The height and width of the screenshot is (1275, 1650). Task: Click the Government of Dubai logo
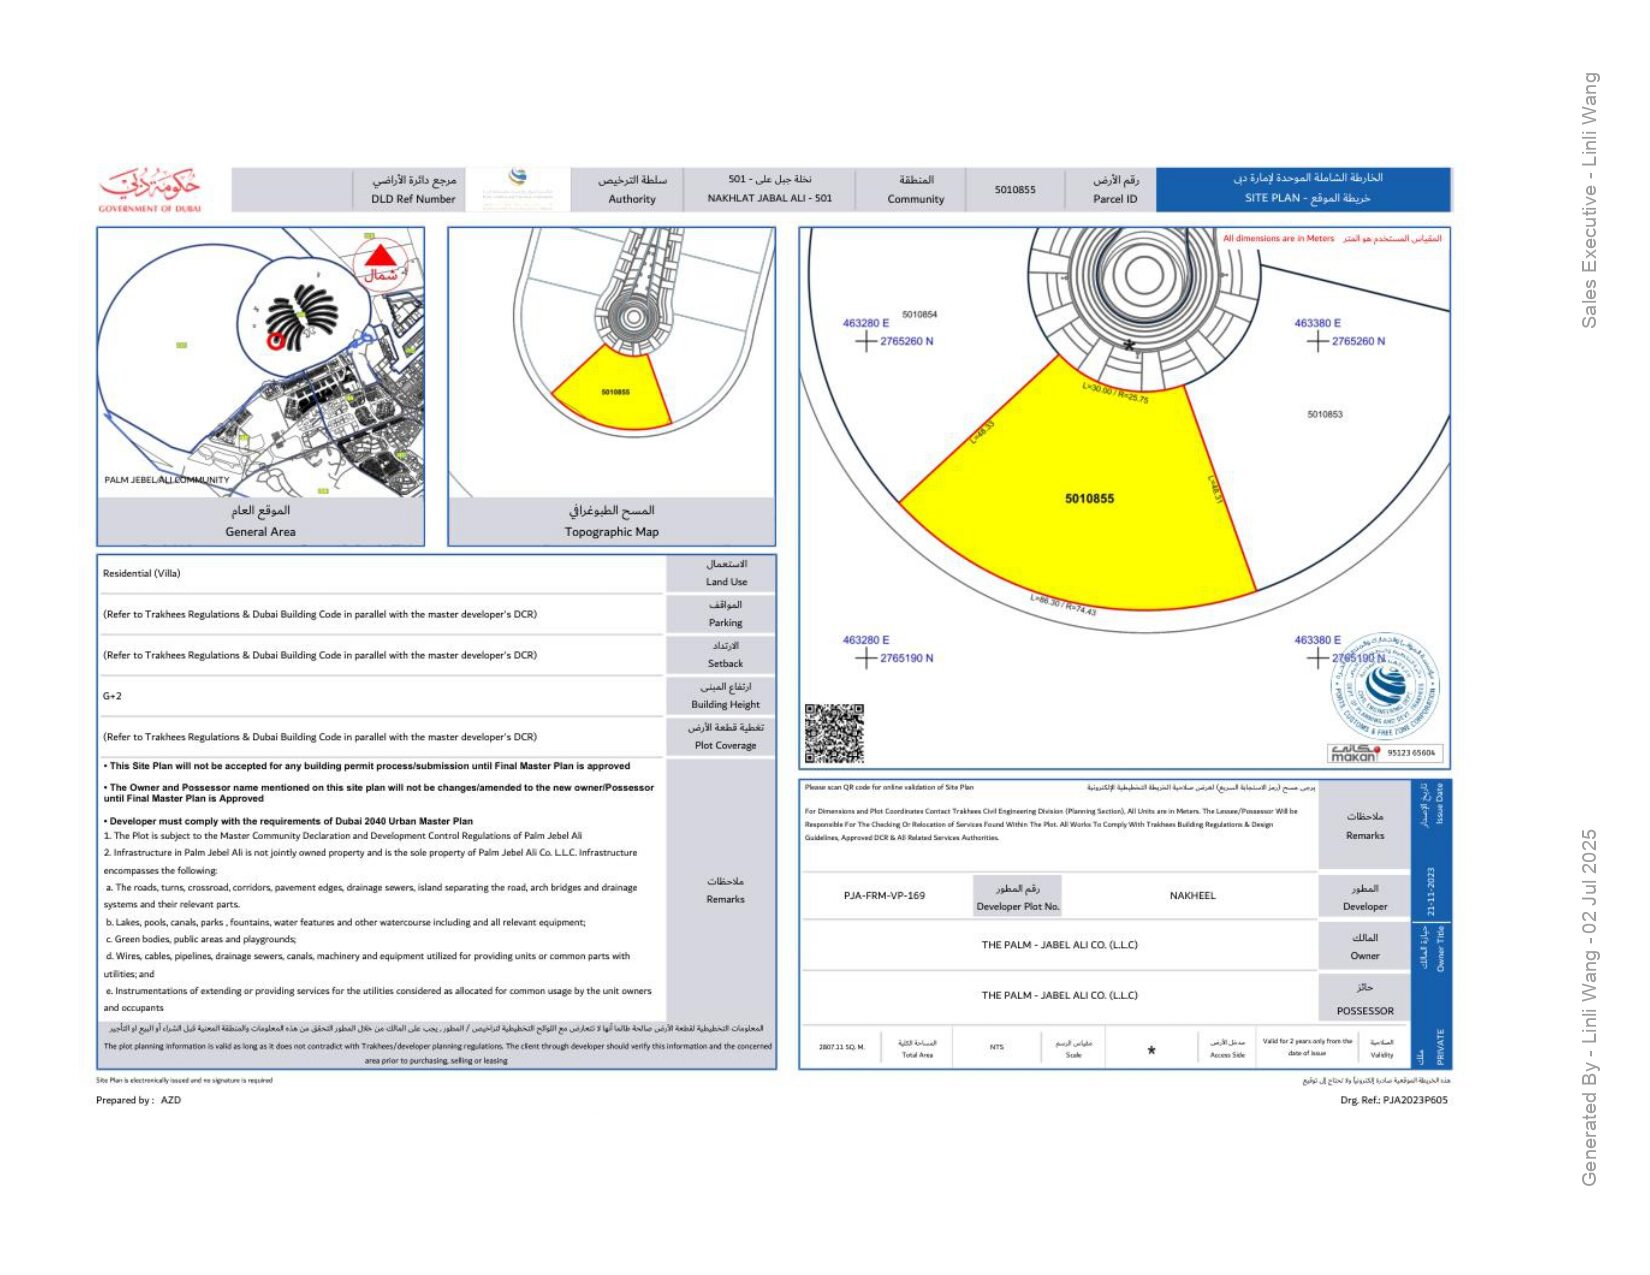[x=150, y=190]
